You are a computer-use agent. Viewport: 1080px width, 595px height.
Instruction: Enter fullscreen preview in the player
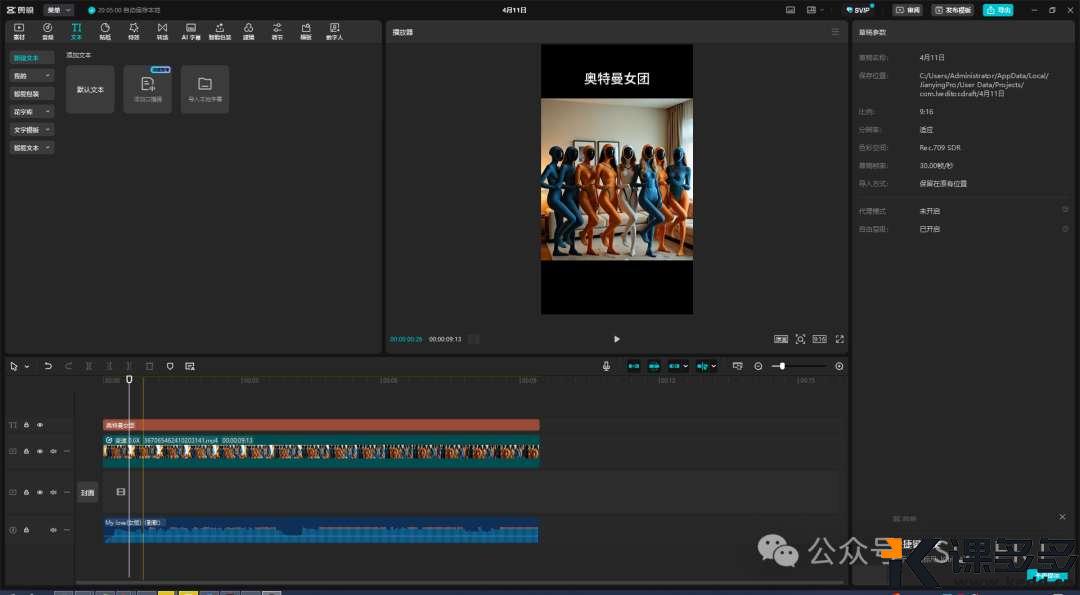tap(839, 339)
